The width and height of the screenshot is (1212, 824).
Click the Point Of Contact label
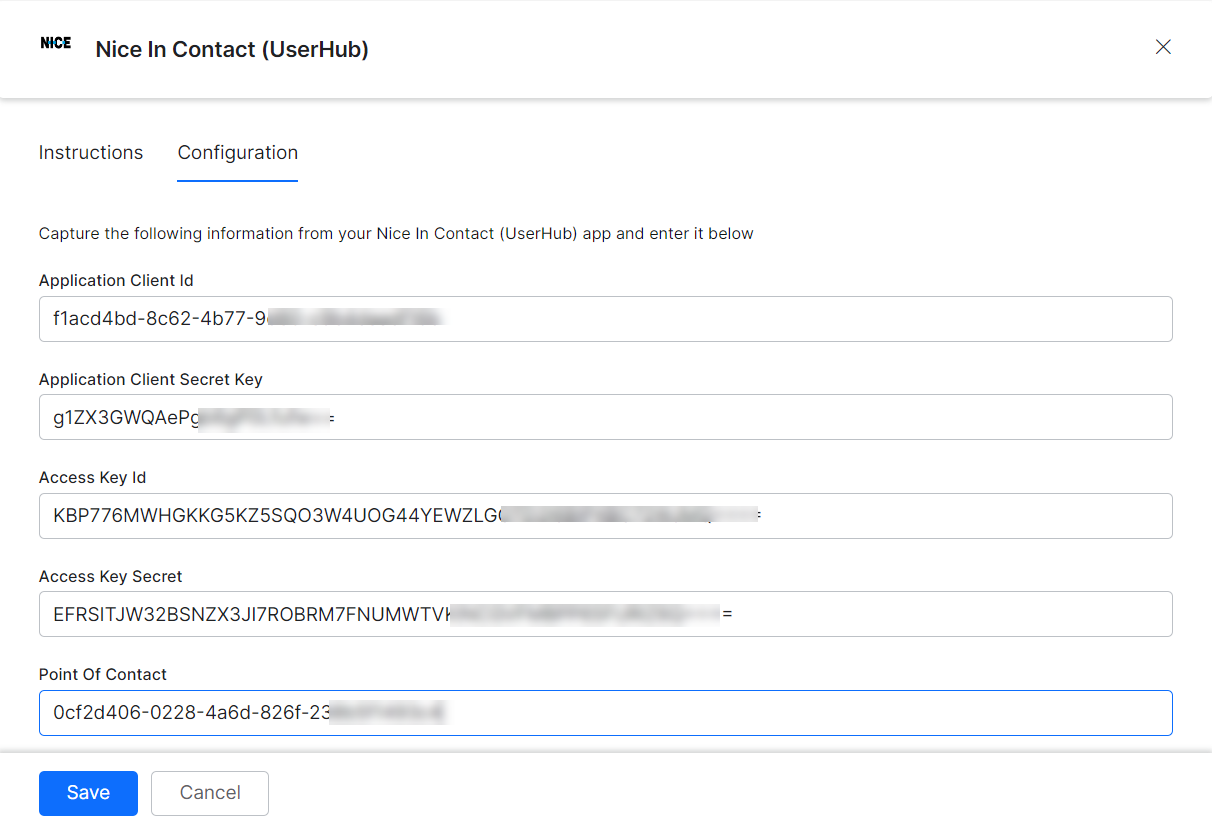point(103,674)
